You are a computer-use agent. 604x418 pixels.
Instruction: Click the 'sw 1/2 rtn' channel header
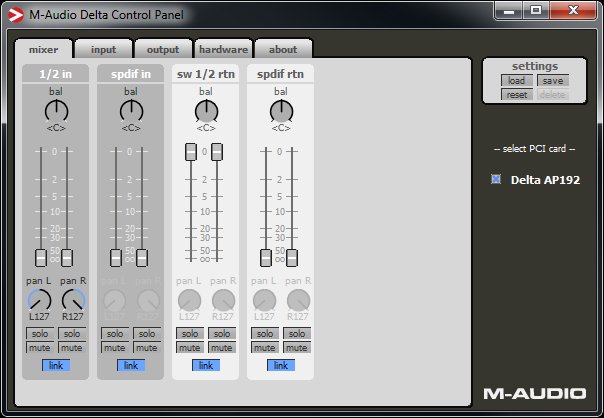coord(206,74)
